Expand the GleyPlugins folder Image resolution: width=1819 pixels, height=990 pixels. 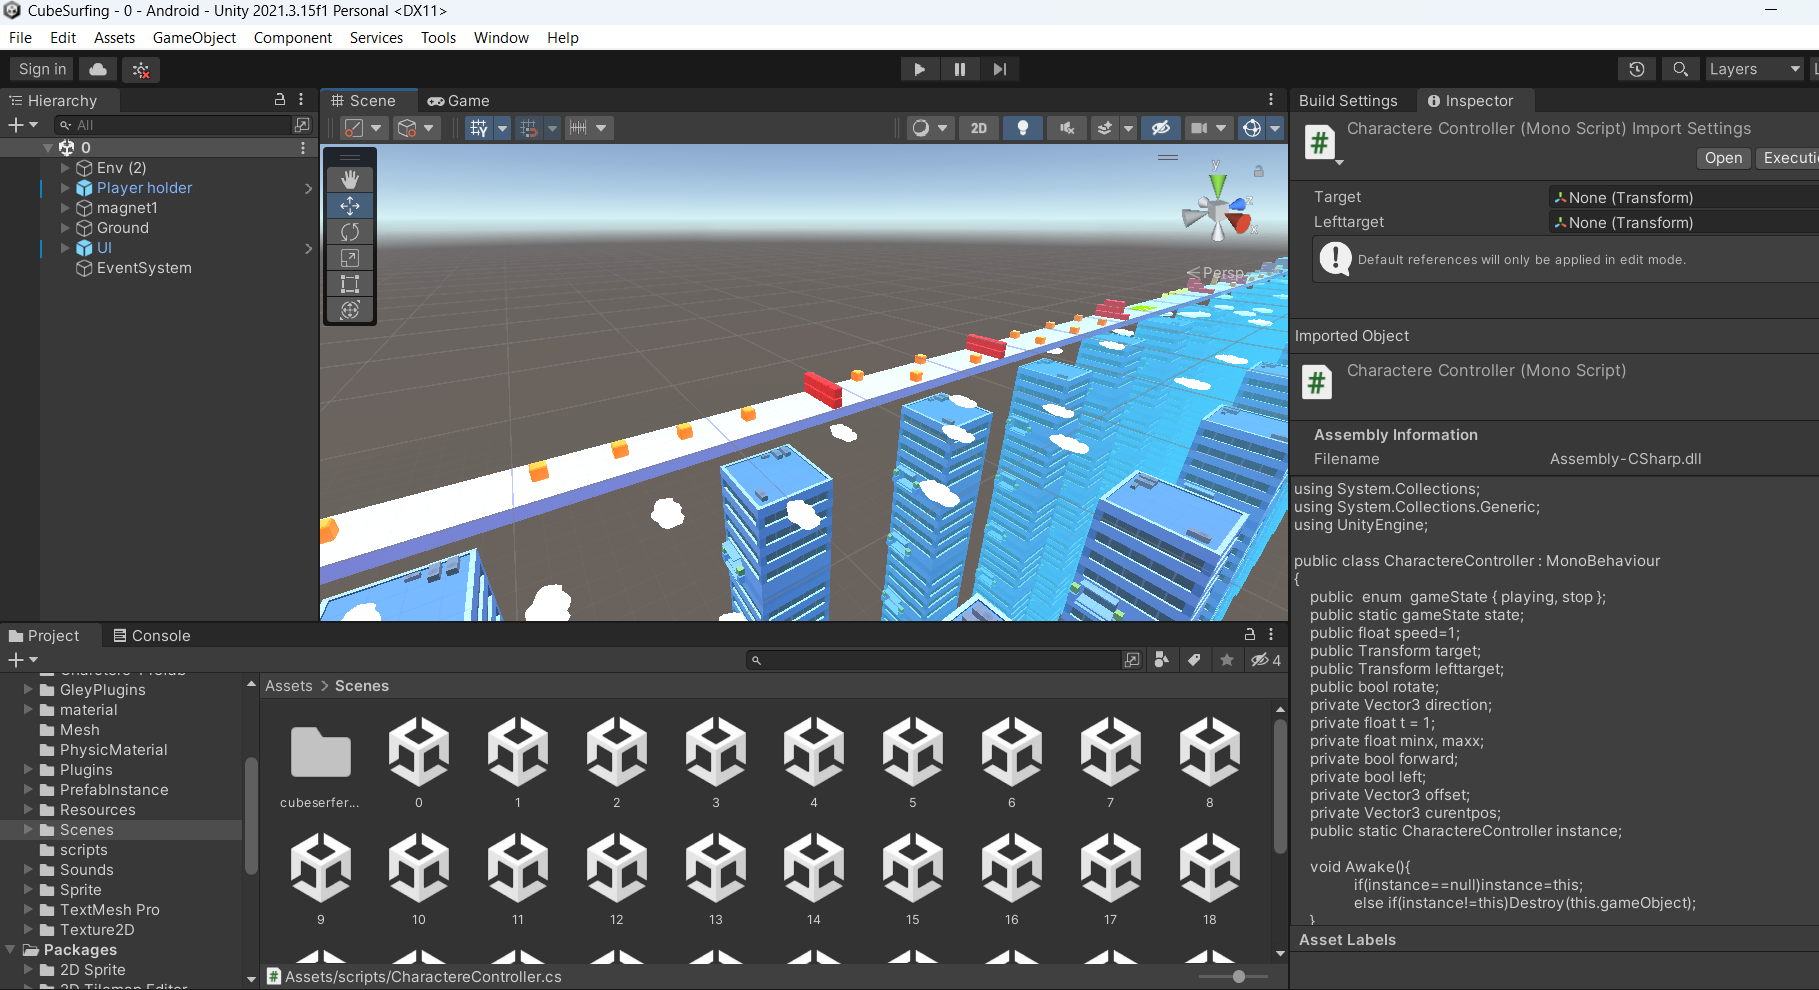point(28,690)
